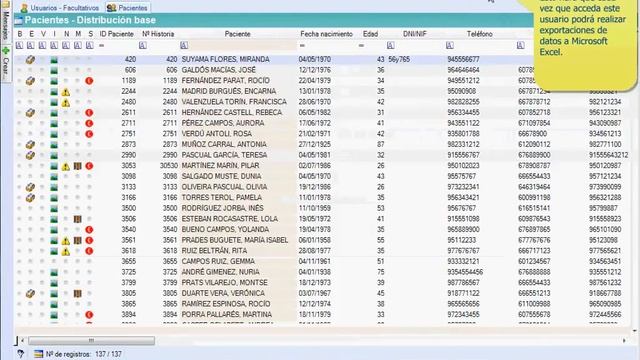Click the pin icon at the status bar's left end
Viewport: 640px width, 360px height.
point(20,354)
